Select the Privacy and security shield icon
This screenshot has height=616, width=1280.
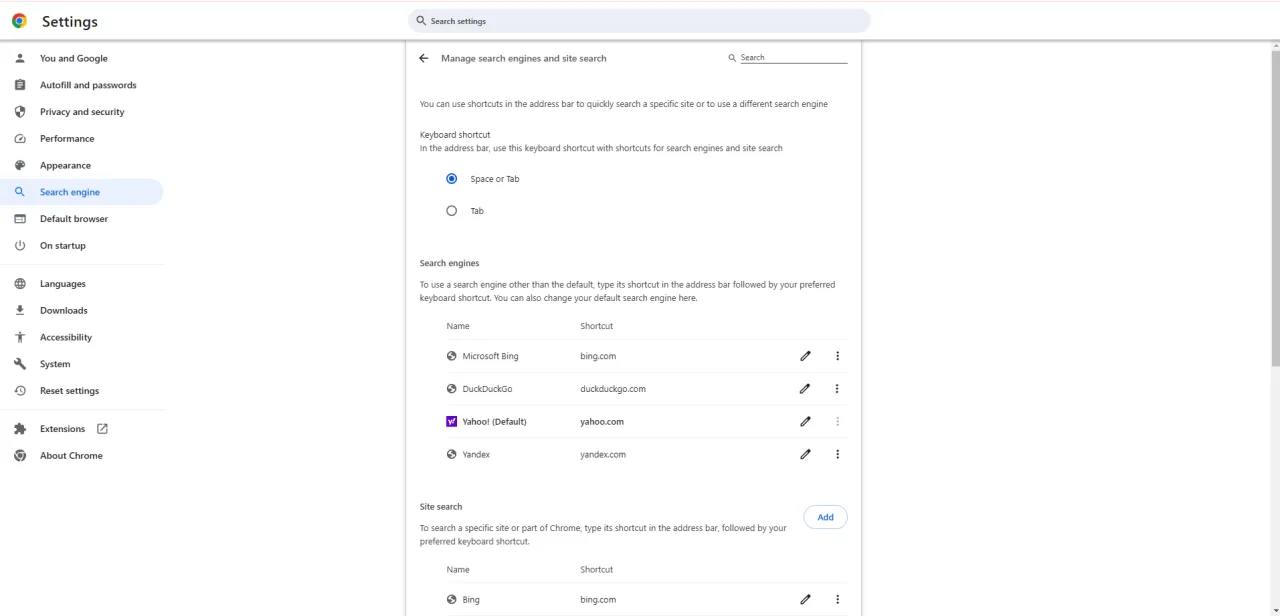click(x=21, y=111)
